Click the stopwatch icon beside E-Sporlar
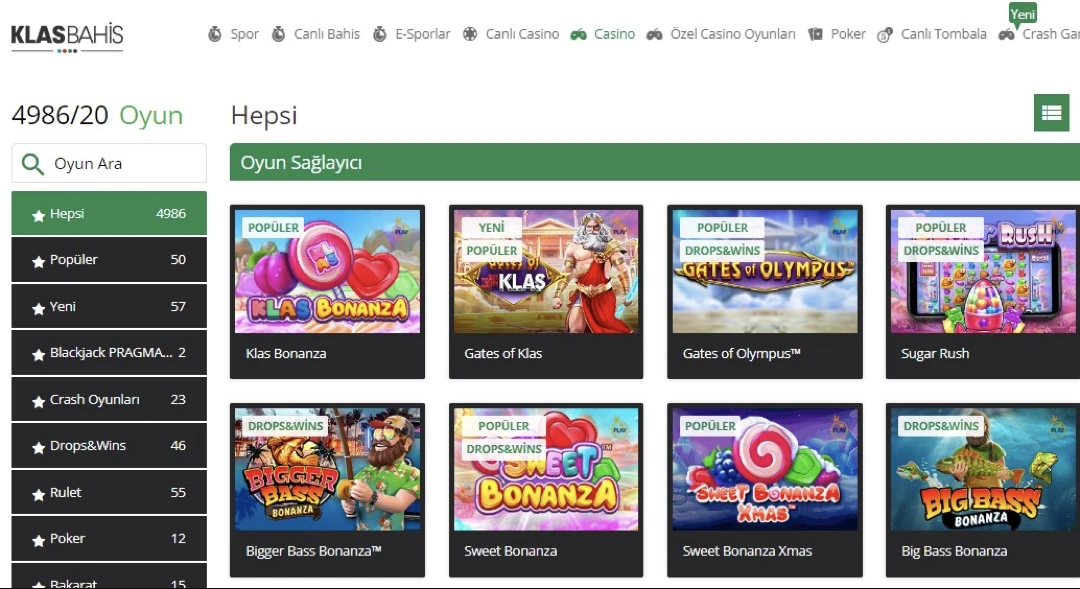This screenshot has height=589, width=1080. (x=380, y=34)
